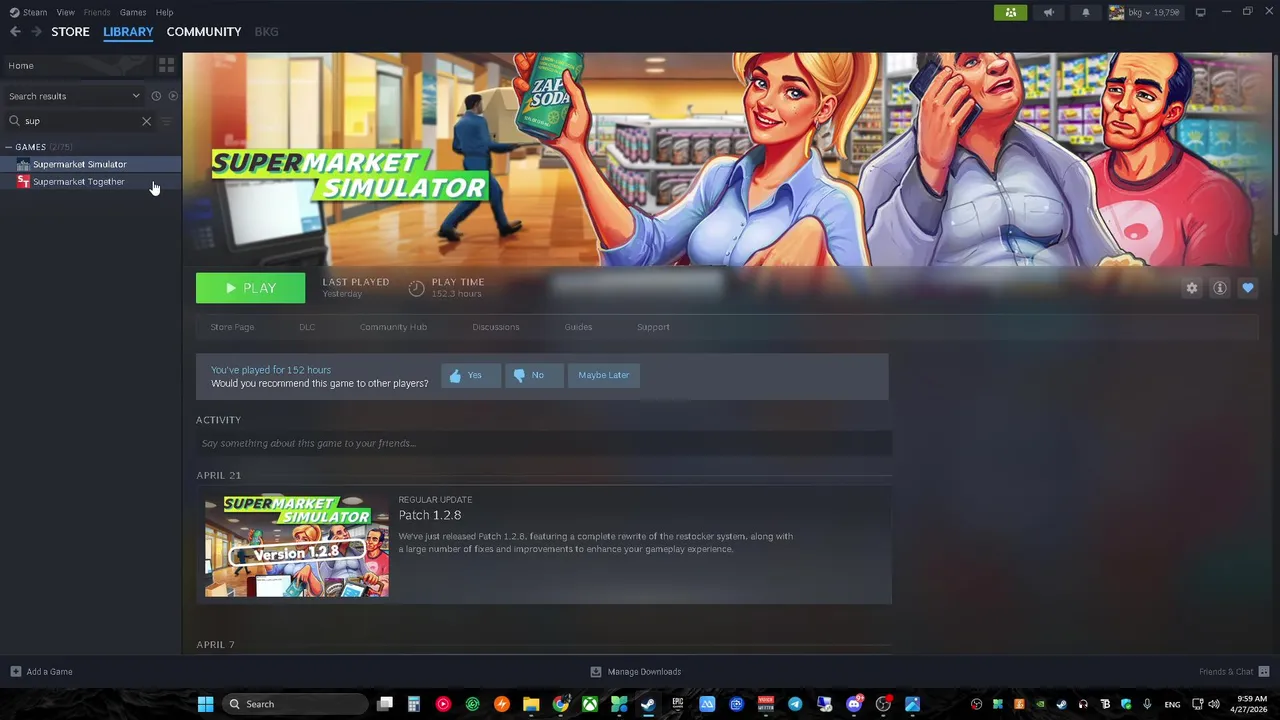Expand the Search results dropdown

point(74,96)
